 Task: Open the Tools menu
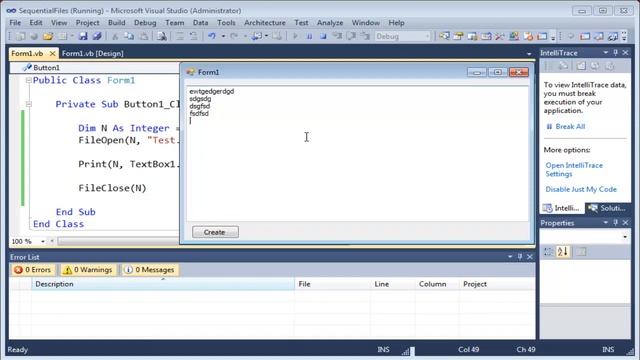tap(226, 23)
